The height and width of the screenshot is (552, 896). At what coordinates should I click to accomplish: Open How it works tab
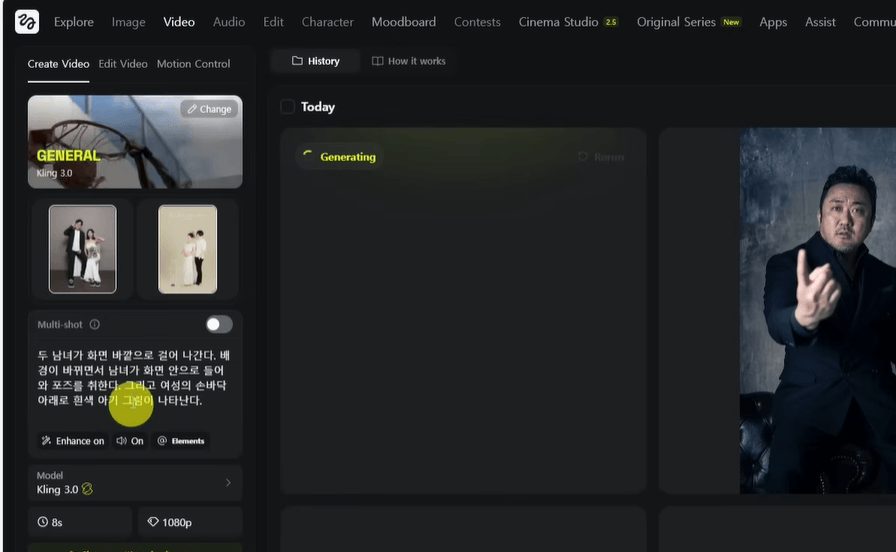[x=409, y=61]
